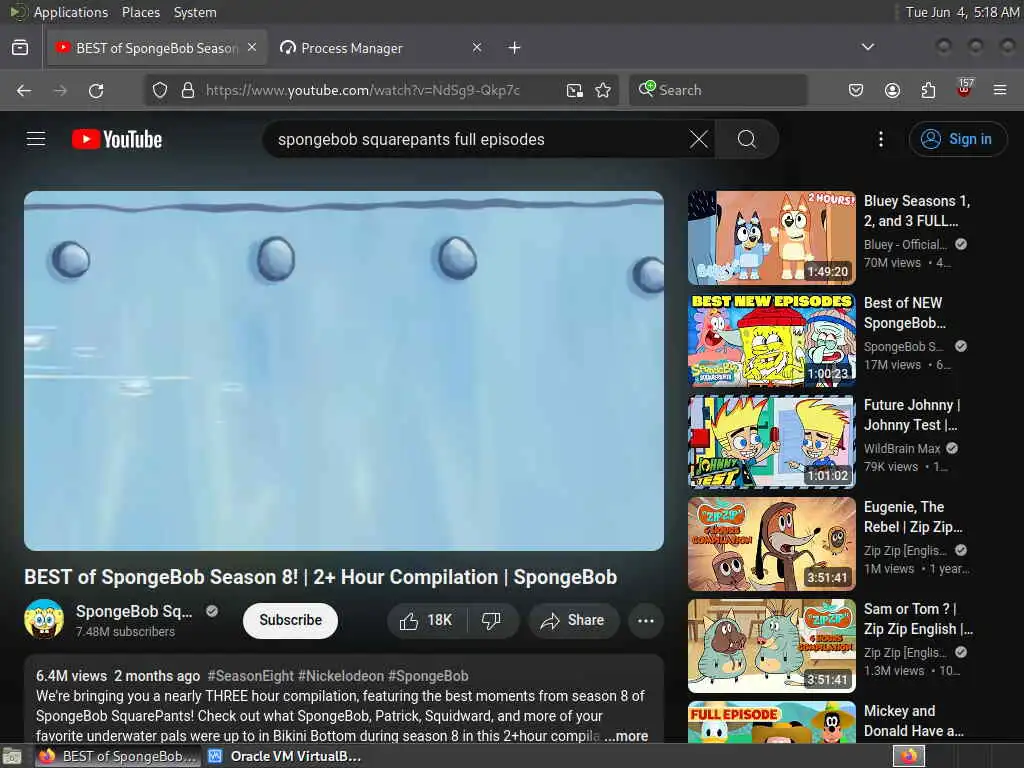The height and width of the screenshot is (768, 1024).
Task: Select the BEST of SpongeBob Season tab
Action: coord(157,48)
